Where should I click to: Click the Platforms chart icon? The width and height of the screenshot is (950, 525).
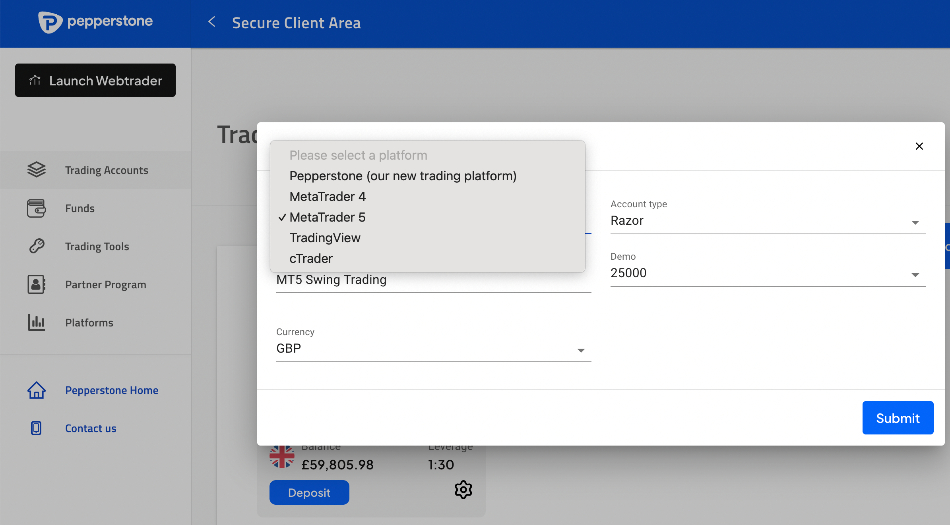pos(36,322)
